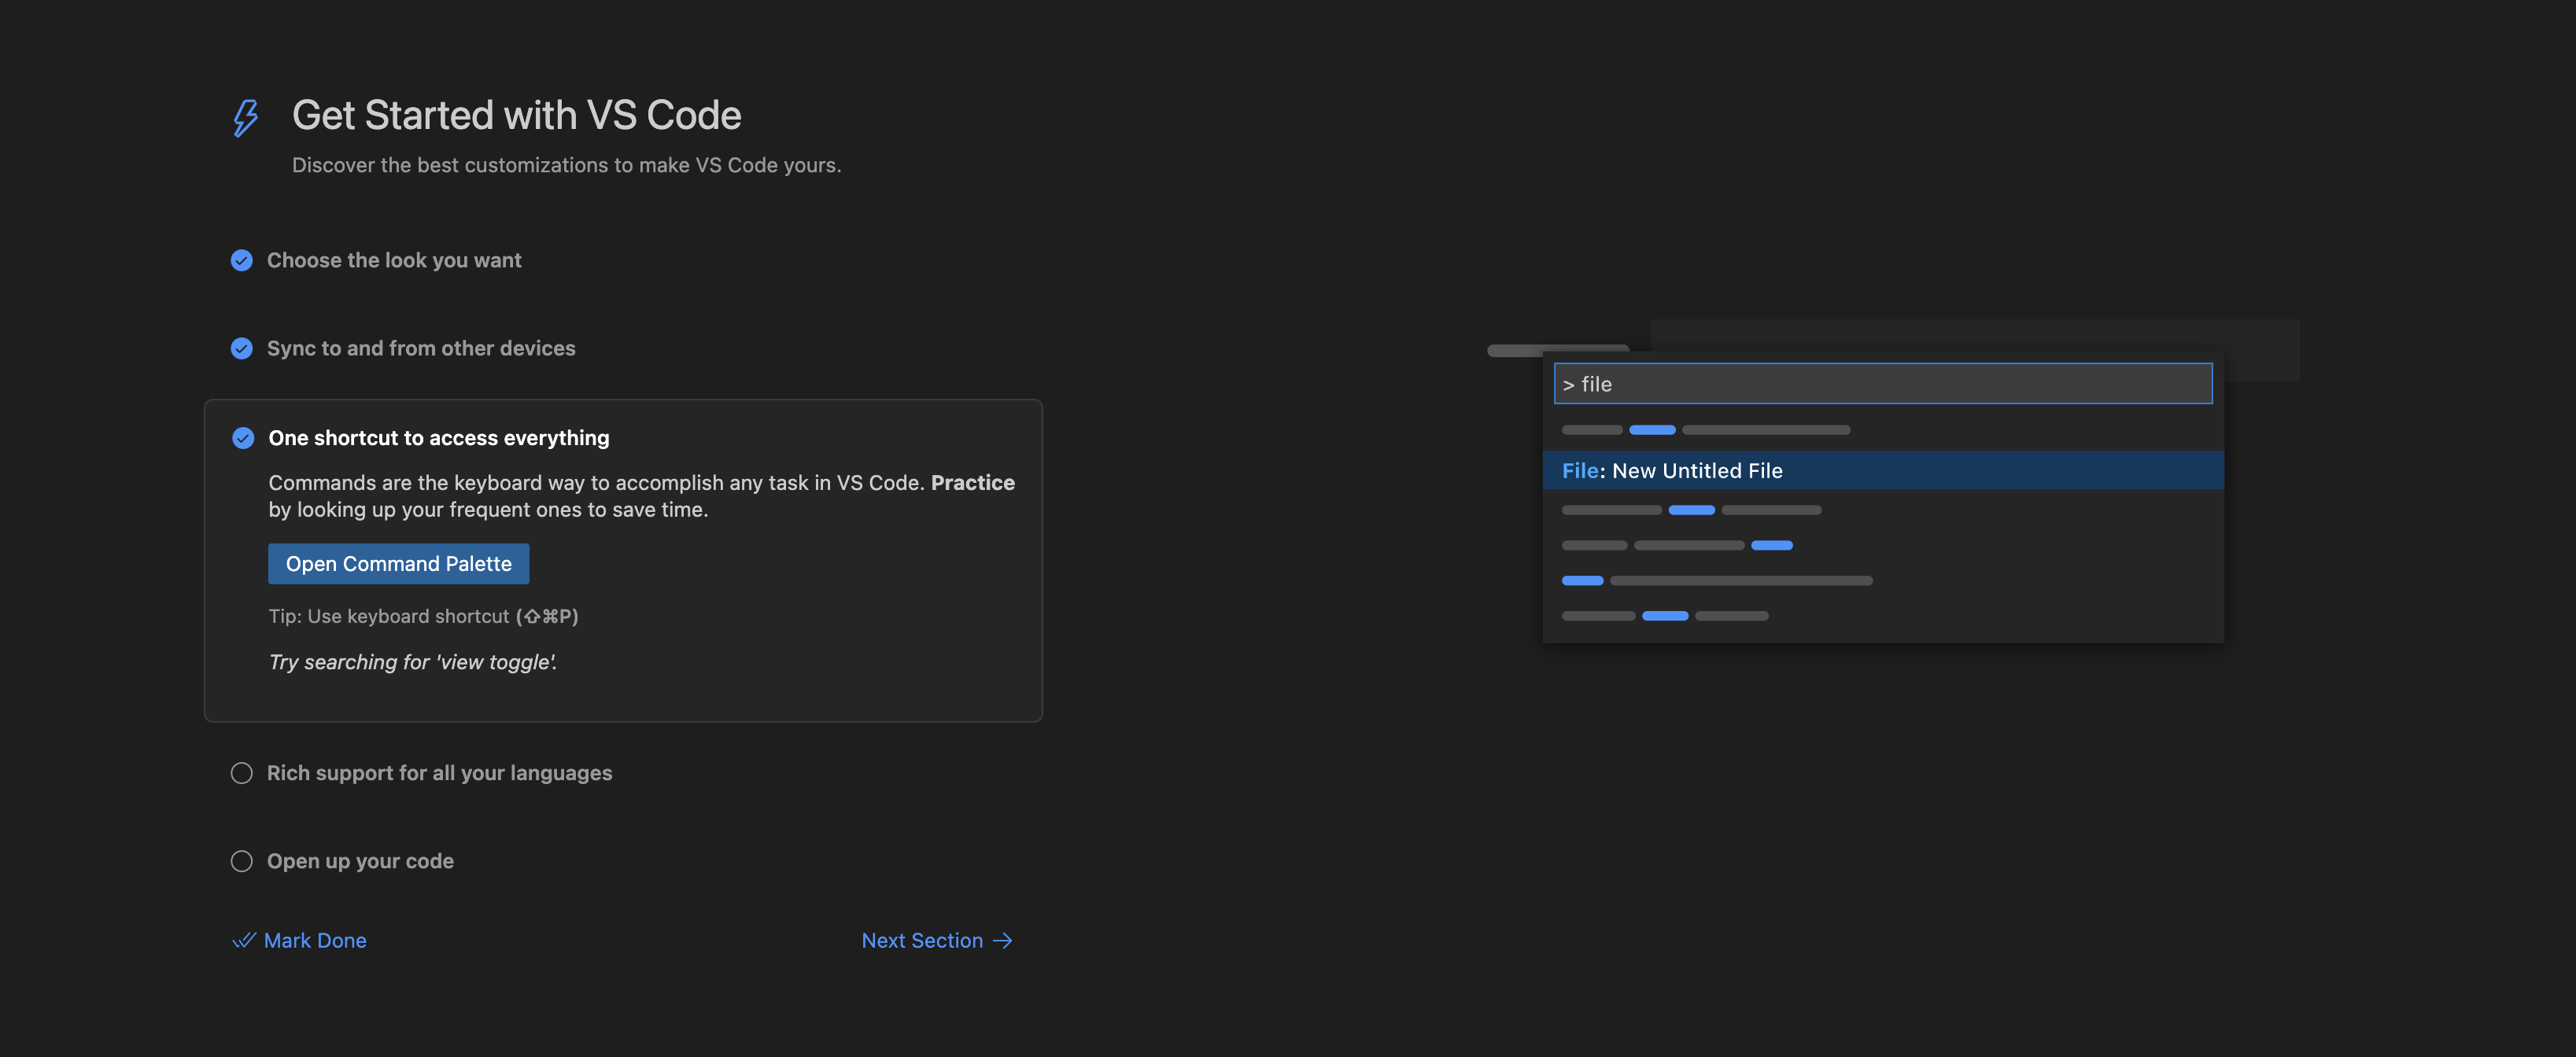The image size is (2576, 1057).
Task: Select File: New Untitled File row in illustration
Action: click(x=1882, y=471)
